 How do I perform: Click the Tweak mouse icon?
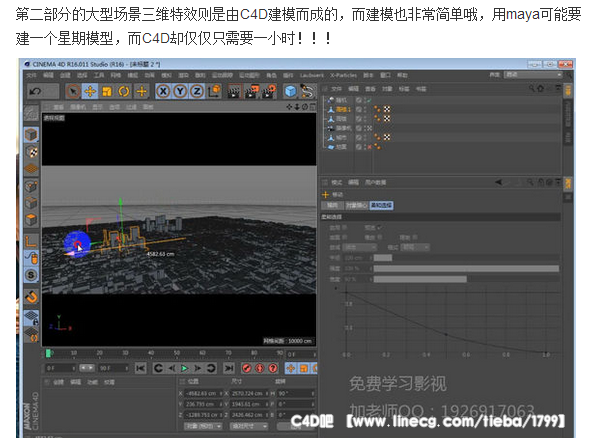[x=31, y=258]
